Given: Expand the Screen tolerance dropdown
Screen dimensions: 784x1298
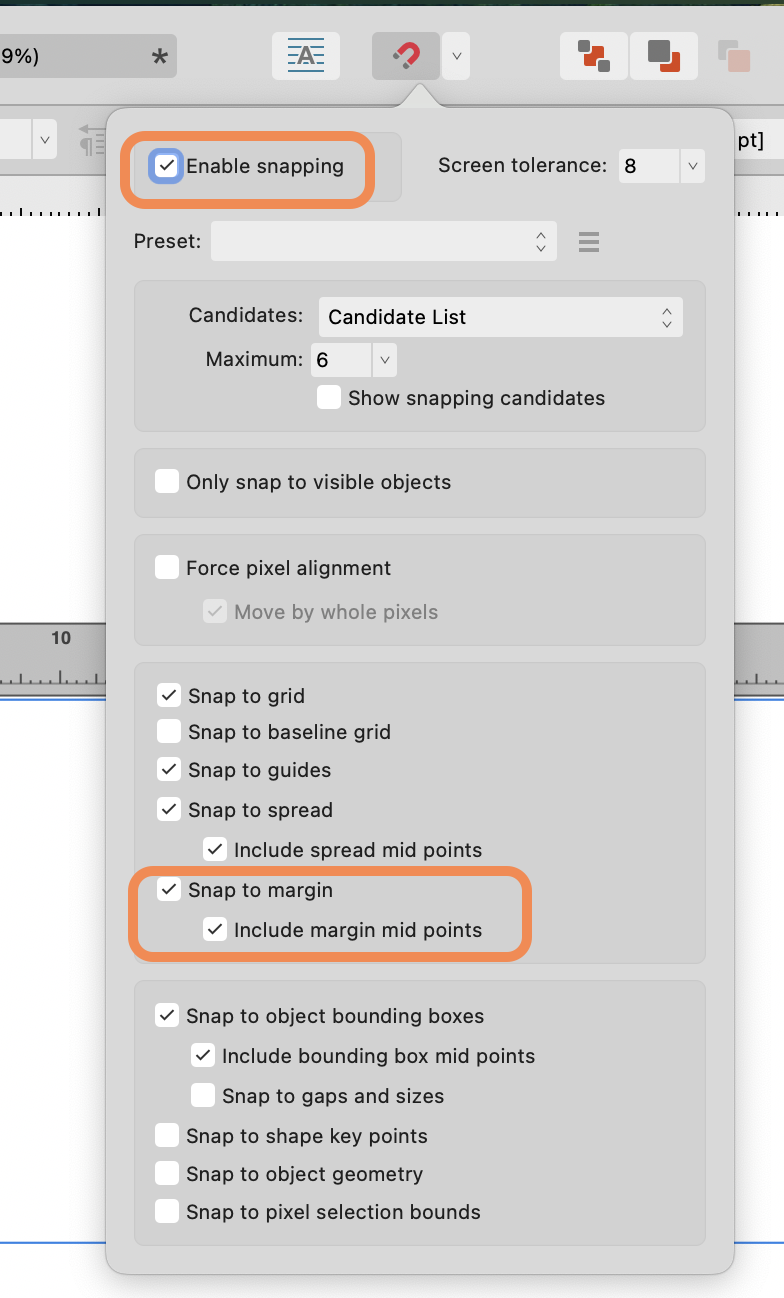Looking at the screenshot, I should [x=693, y=166].
